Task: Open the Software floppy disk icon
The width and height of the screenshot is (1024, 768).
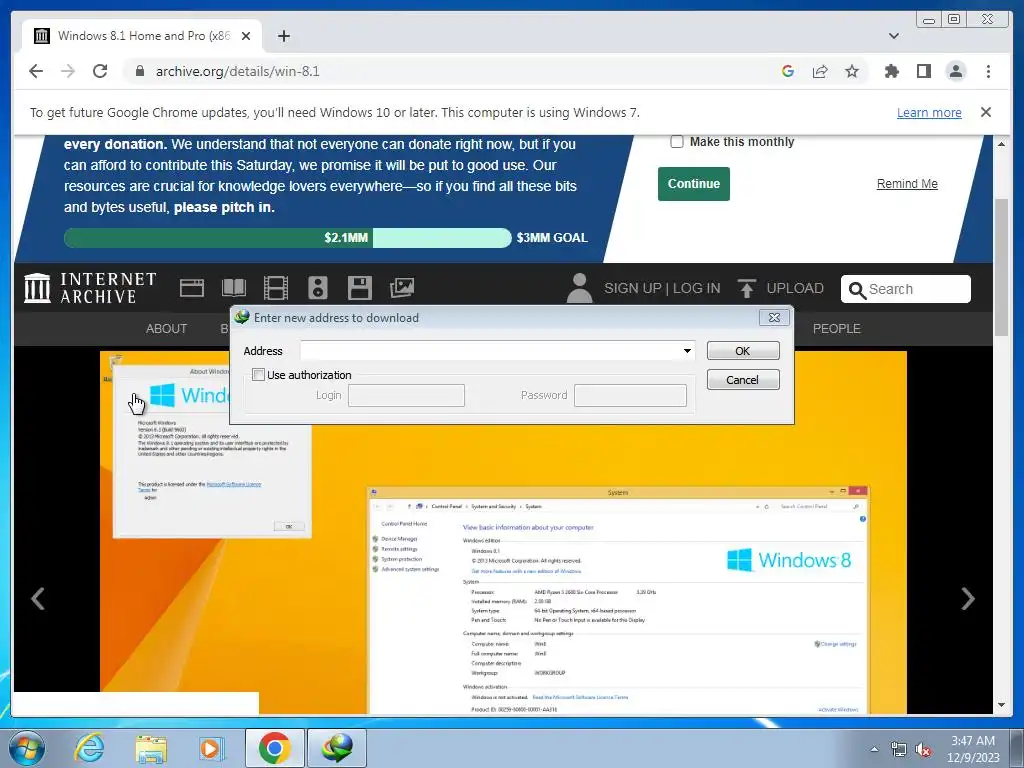Action: click(x=359, y=288)
